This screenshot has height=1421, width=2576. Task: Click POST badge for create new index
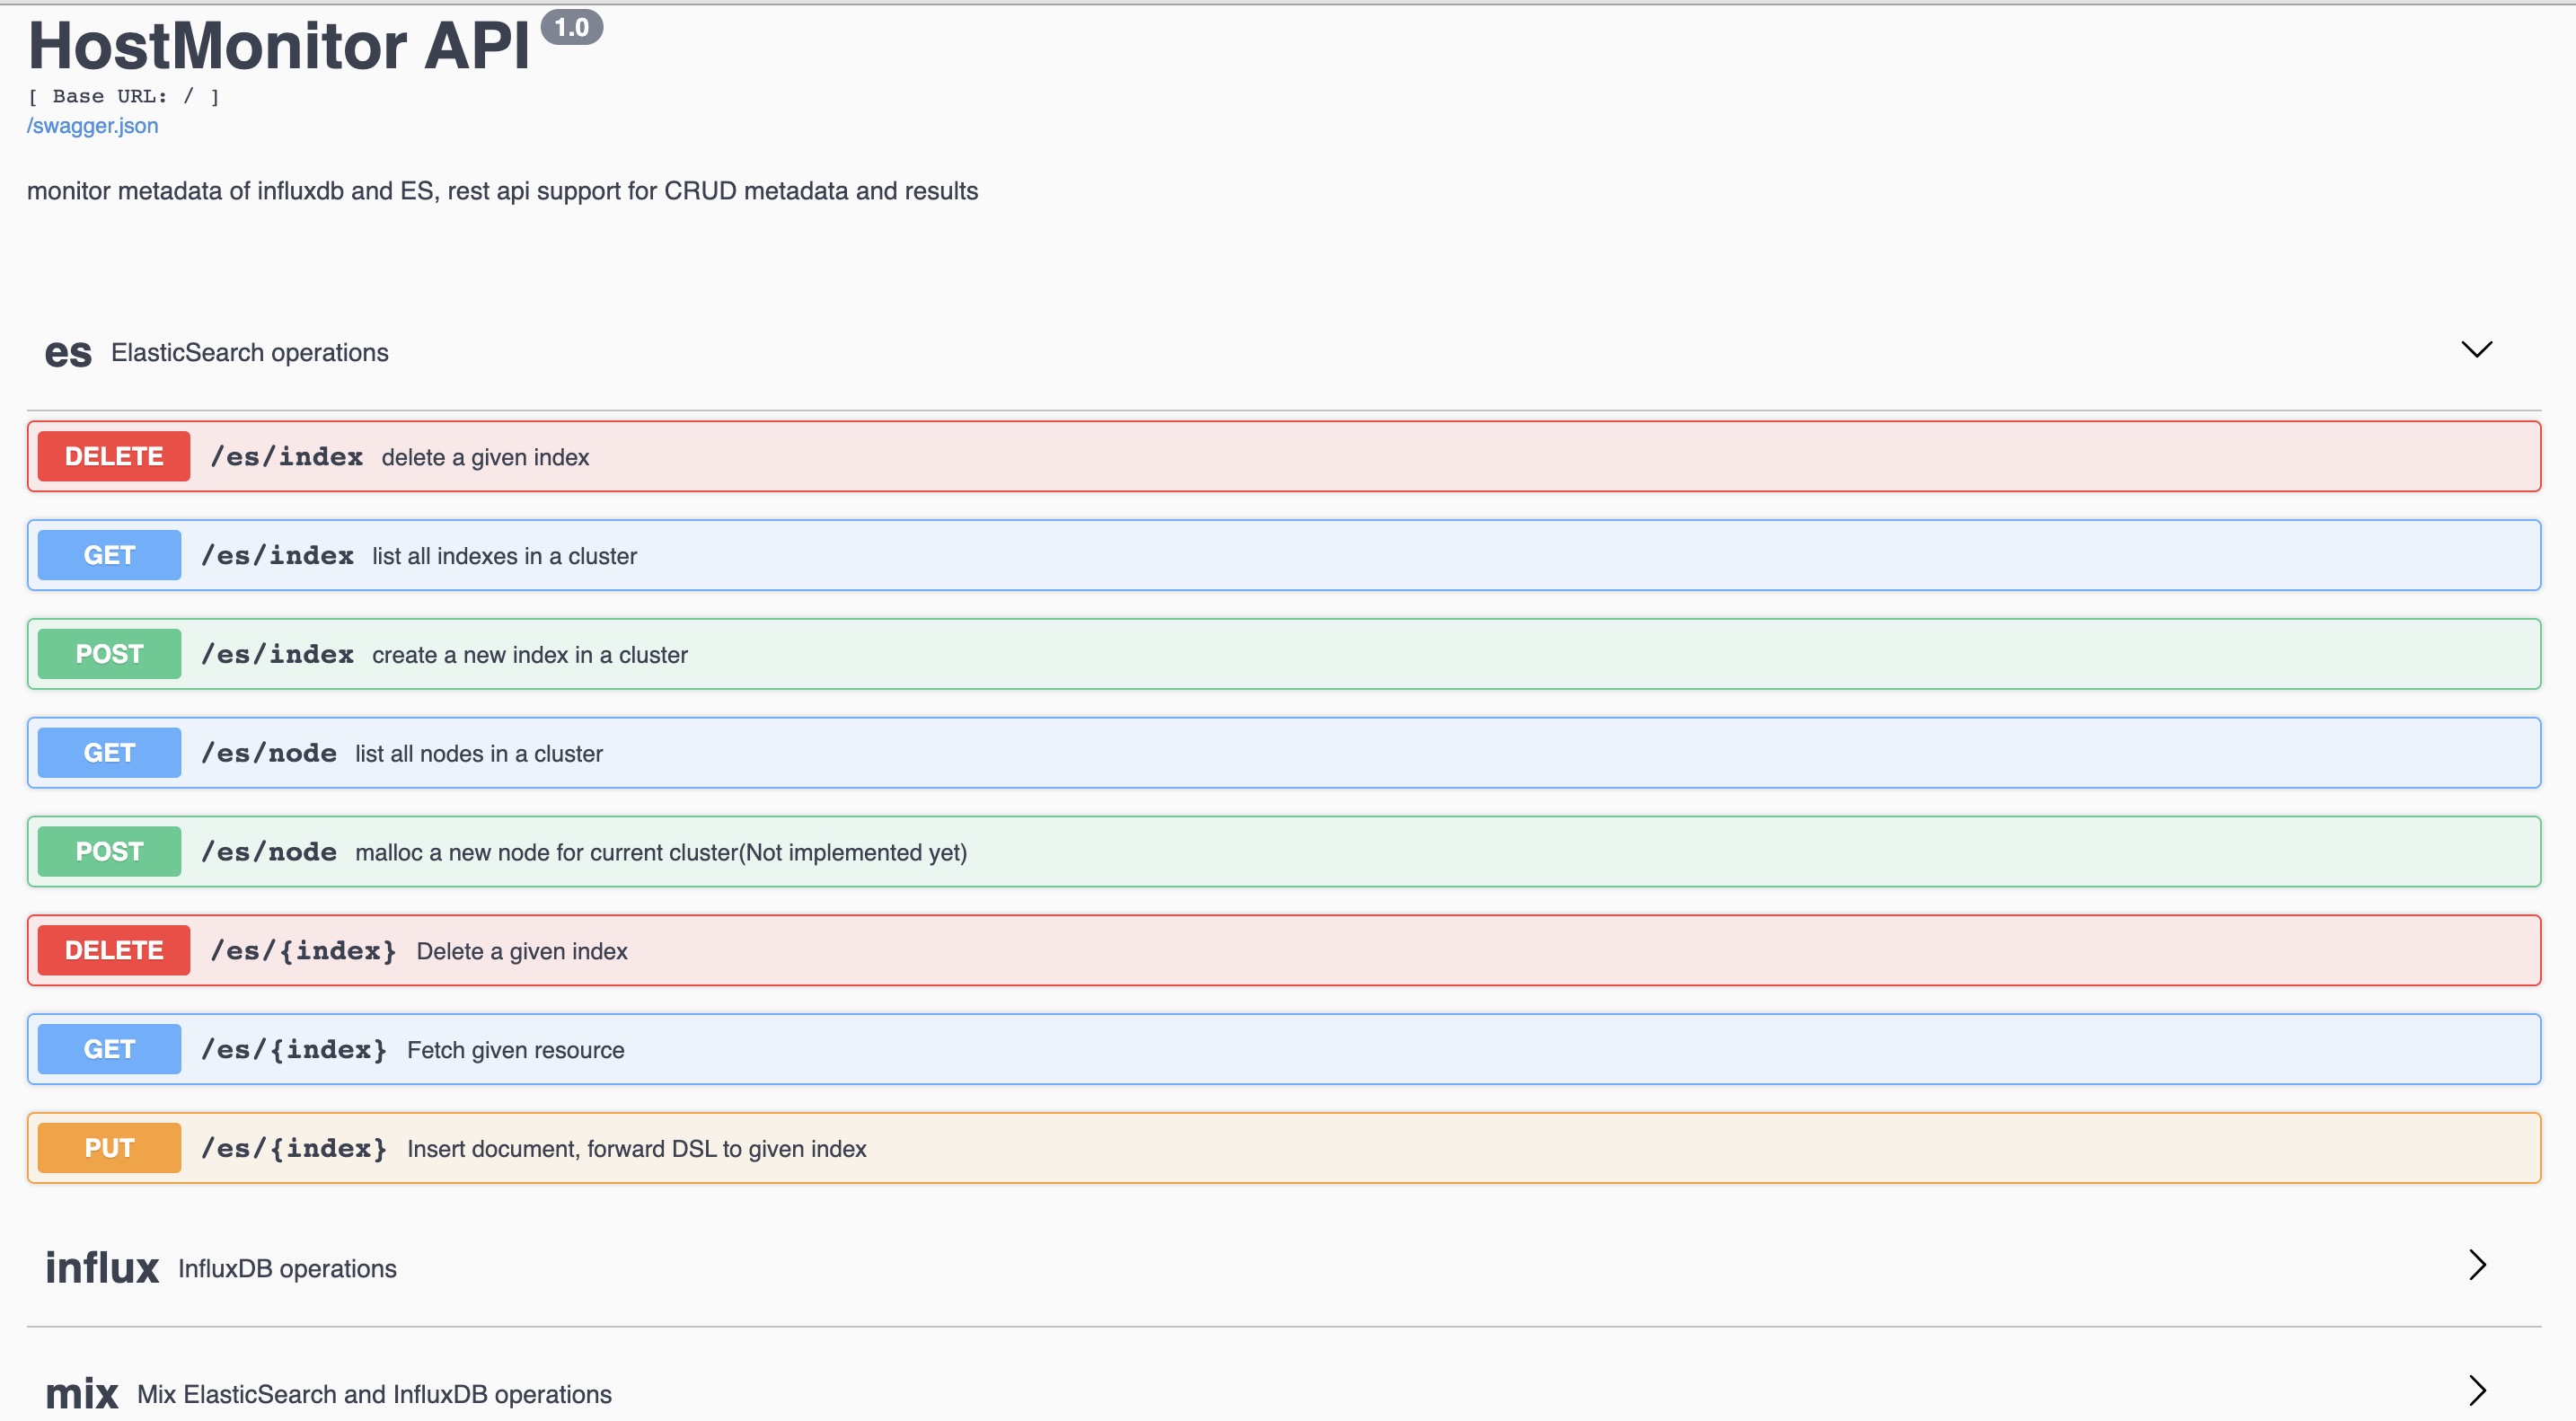coord(109,654)
